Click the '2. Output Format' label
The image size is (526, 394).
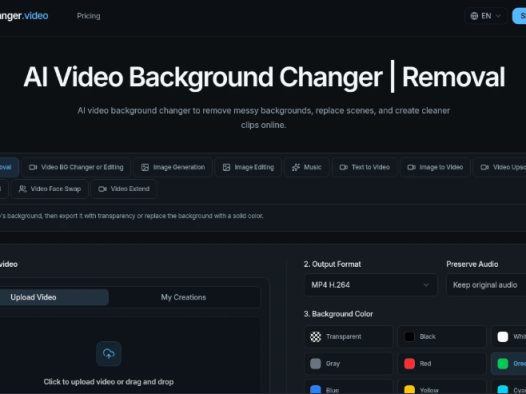332,264
